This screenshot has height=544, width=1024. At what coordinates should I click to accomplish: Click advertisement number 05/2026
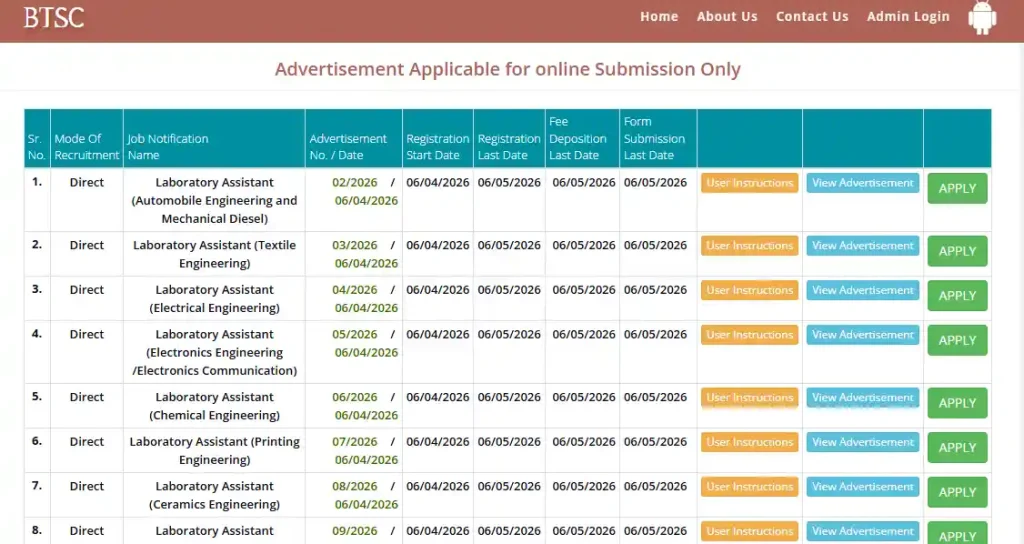tap(355, 335)
